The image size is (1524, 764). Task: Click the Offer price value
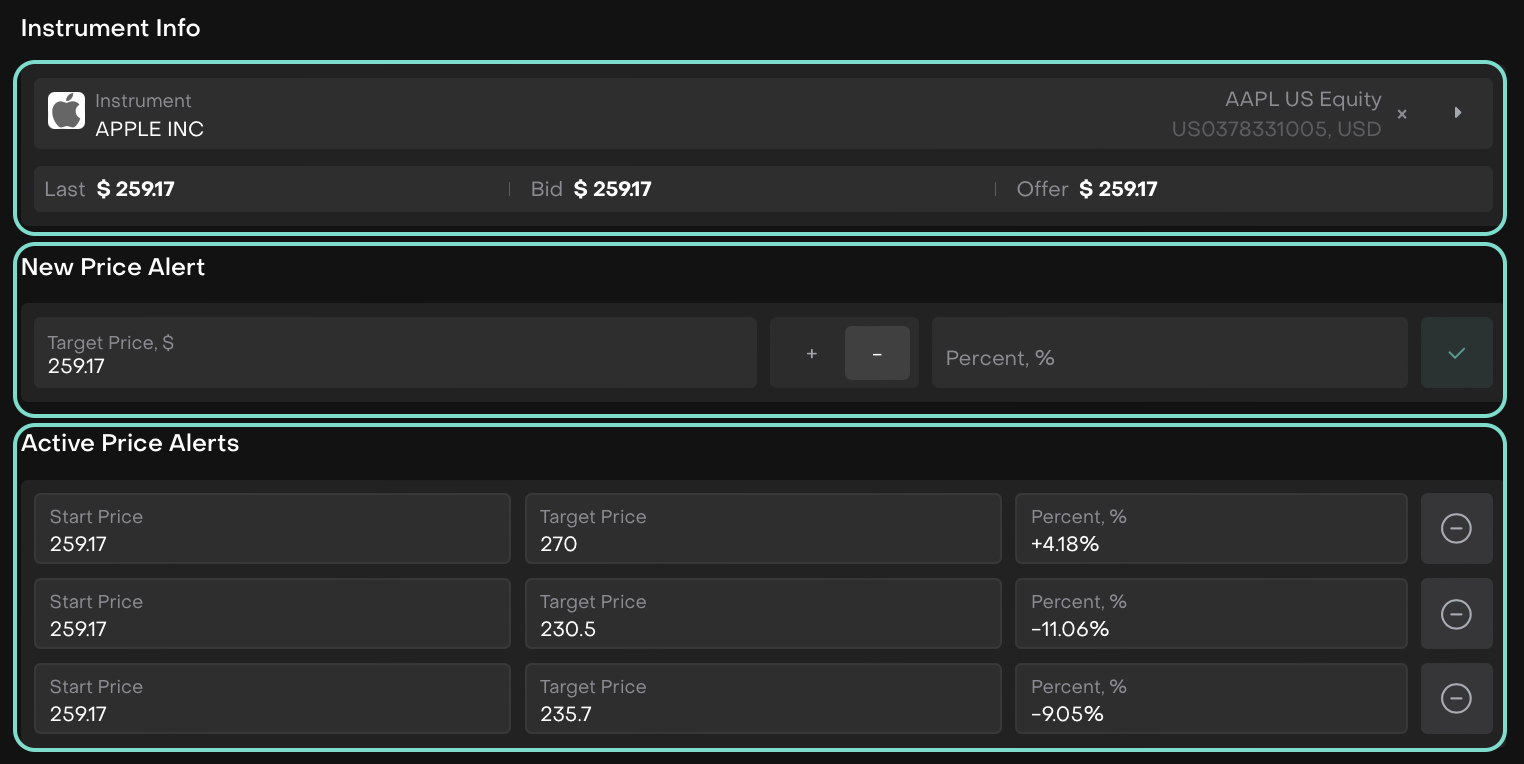point(1118,189)
